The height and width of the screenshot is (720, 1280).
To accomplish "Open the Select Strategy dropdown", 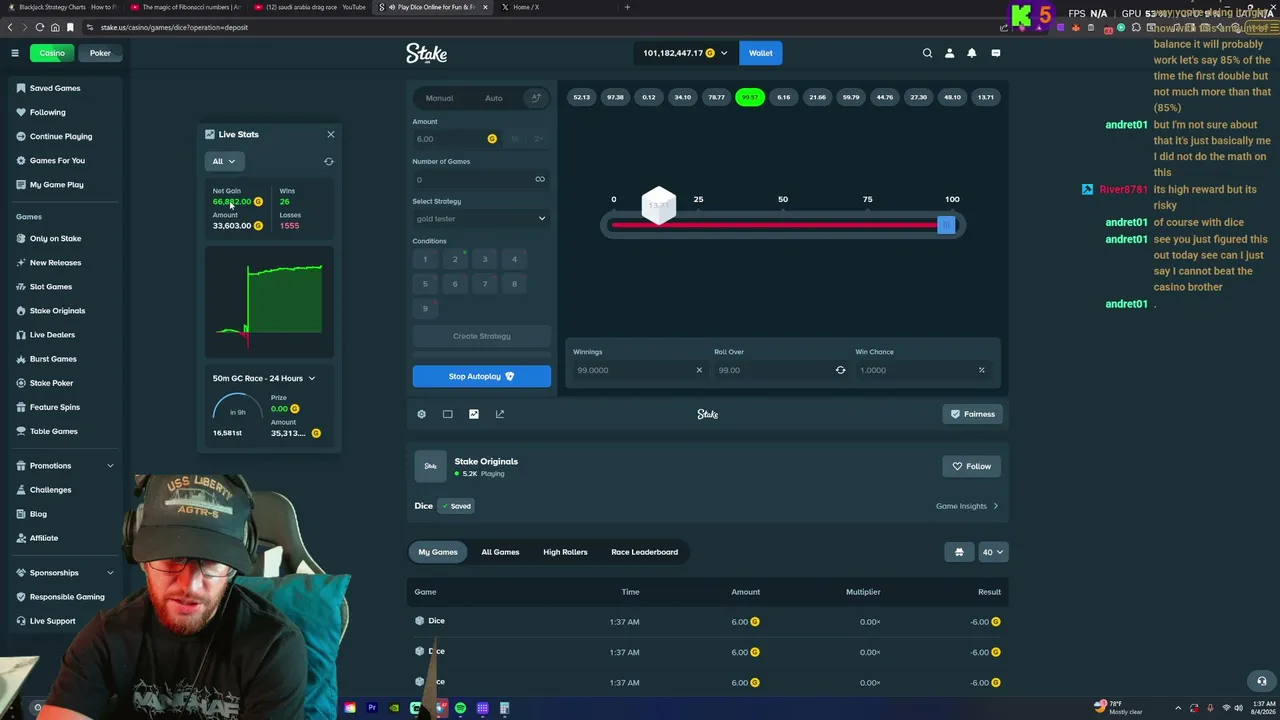I will tap(481, 219).
